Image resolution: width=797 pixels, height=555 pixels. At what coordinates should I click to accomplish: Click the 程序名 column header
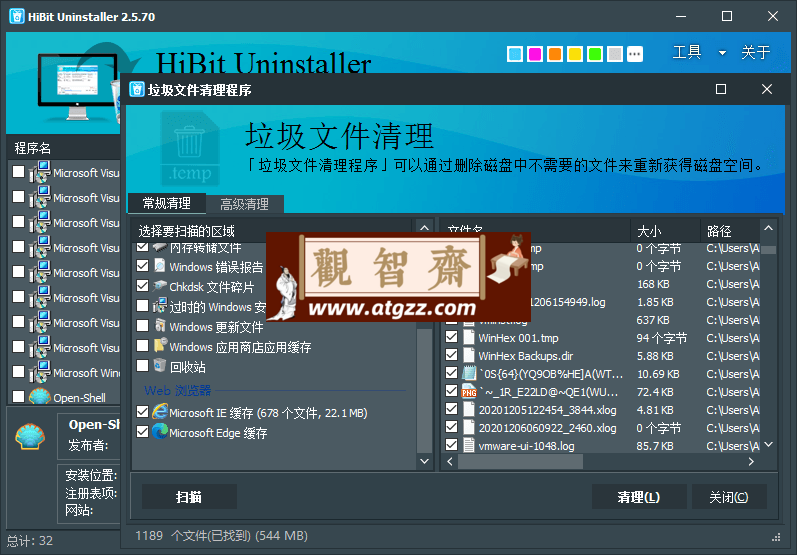(64, 148)
